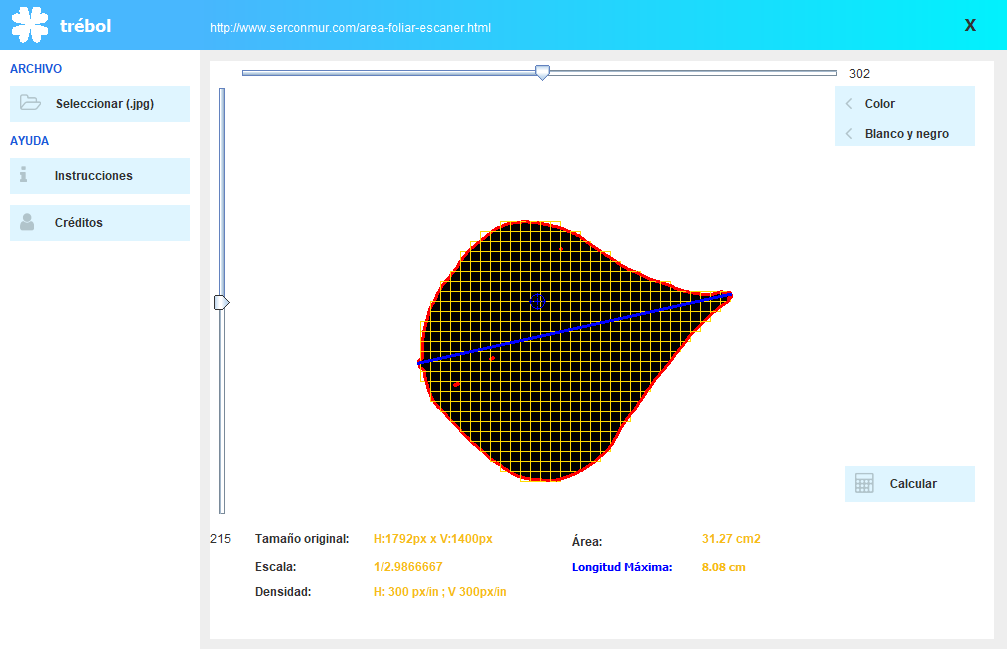
Task: Click the blue maximum-length line on the leaf
Action: click(x=575, y=329)
